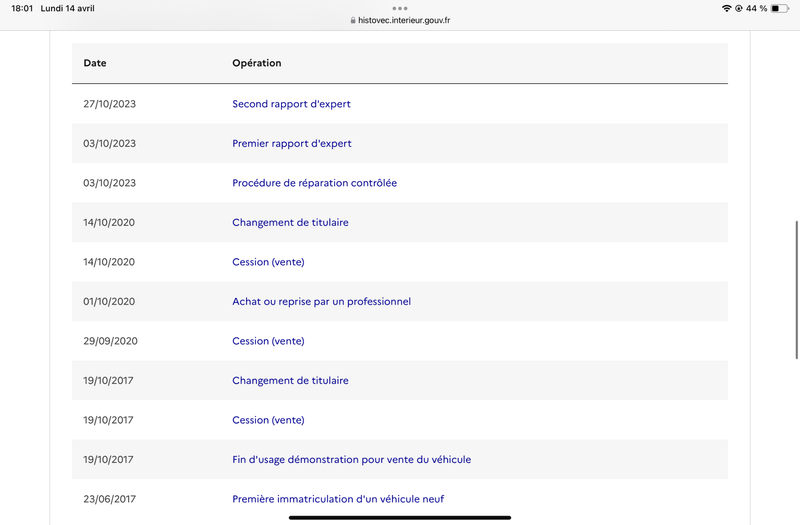Tap the histovec.interieur.gouv.fr address bar
The height and width of the screenshot is (525, 800).
pyautogui.click(x=400, y=20)
